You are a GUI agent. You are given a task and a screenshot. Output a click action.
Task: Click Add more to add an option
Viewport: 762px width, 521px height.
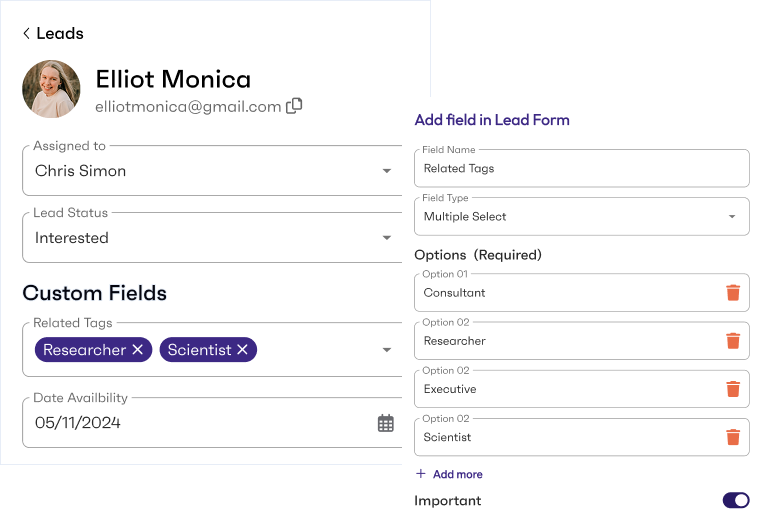(449, 474)
